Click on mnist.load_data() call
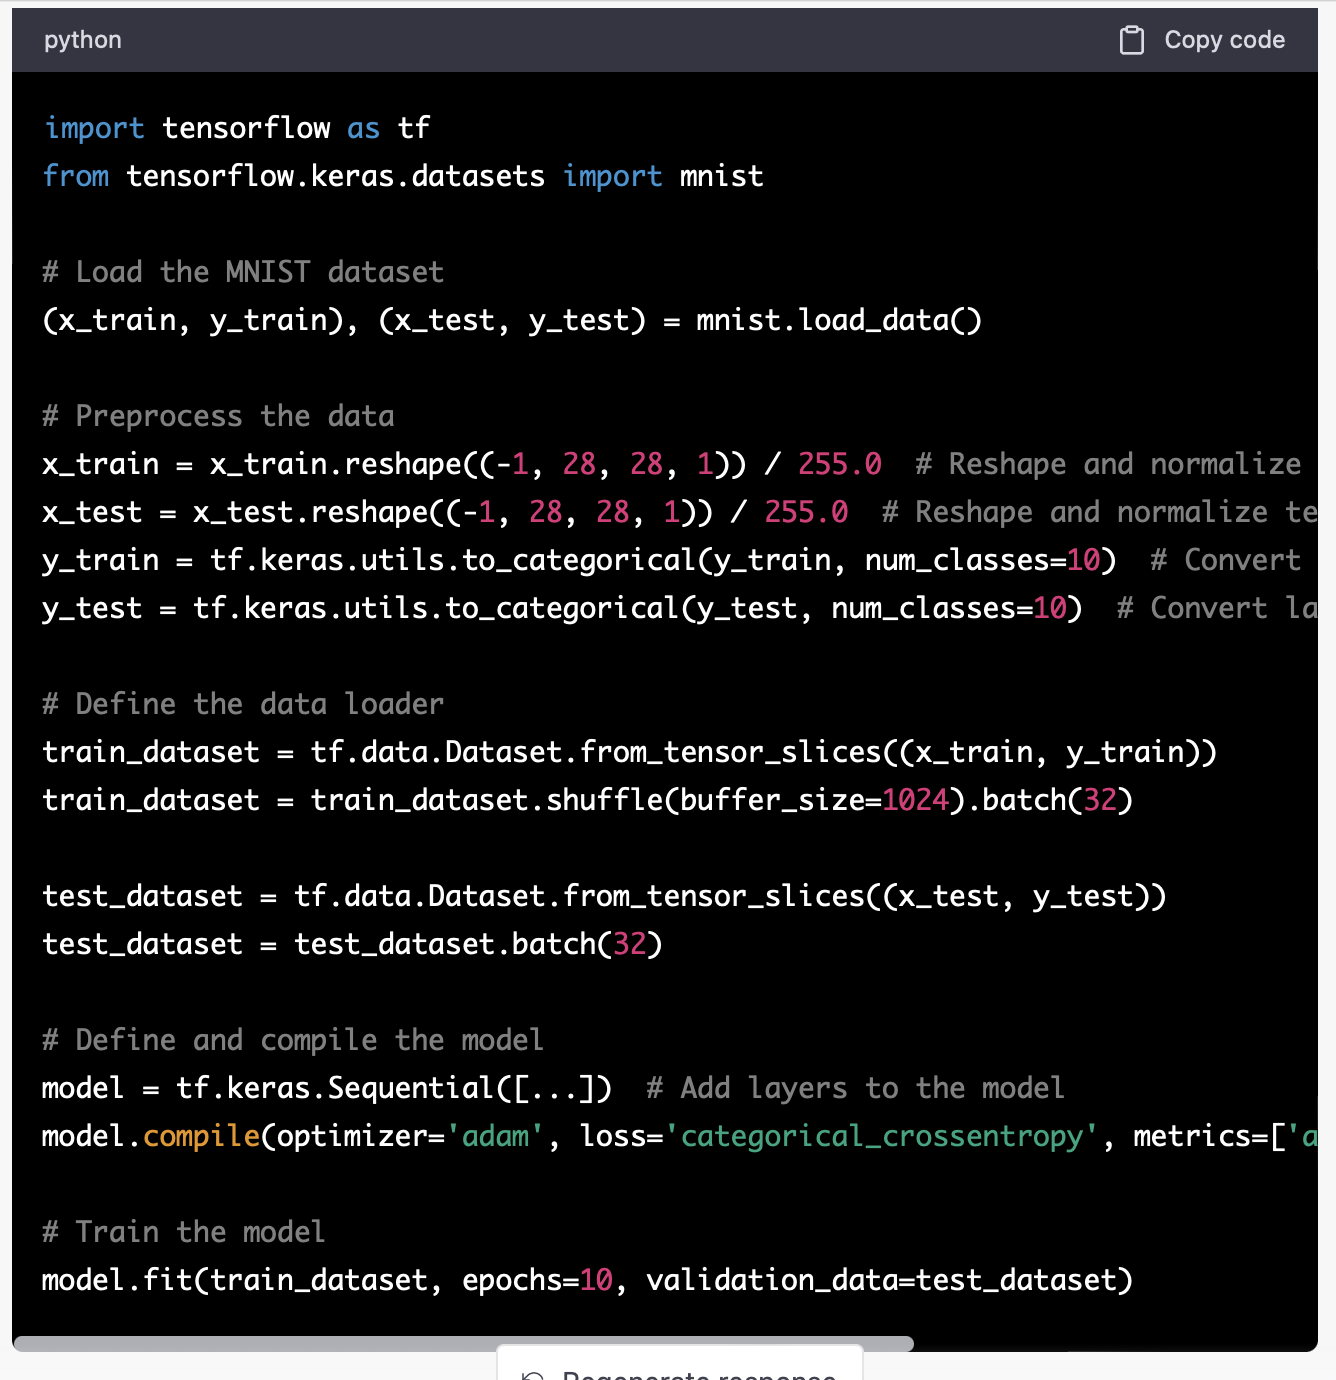Image resolution: width=1336 pixels, height=1380 pixels. point(838,320)
